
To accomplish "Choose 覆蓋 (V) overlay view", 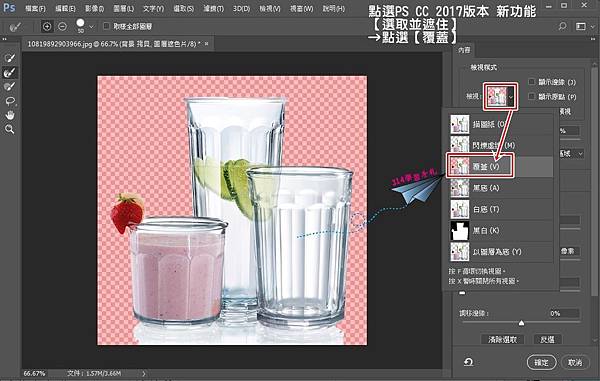I will click(501, 166).
